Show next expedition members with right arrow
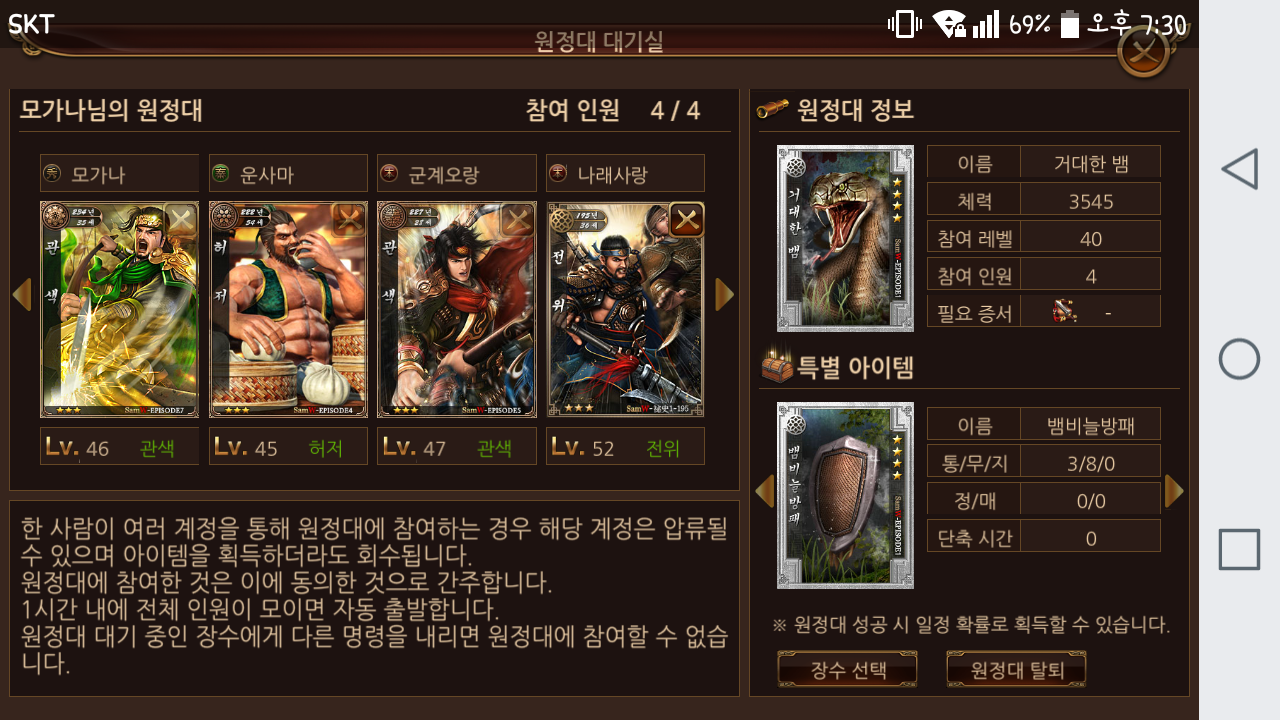 725,294
